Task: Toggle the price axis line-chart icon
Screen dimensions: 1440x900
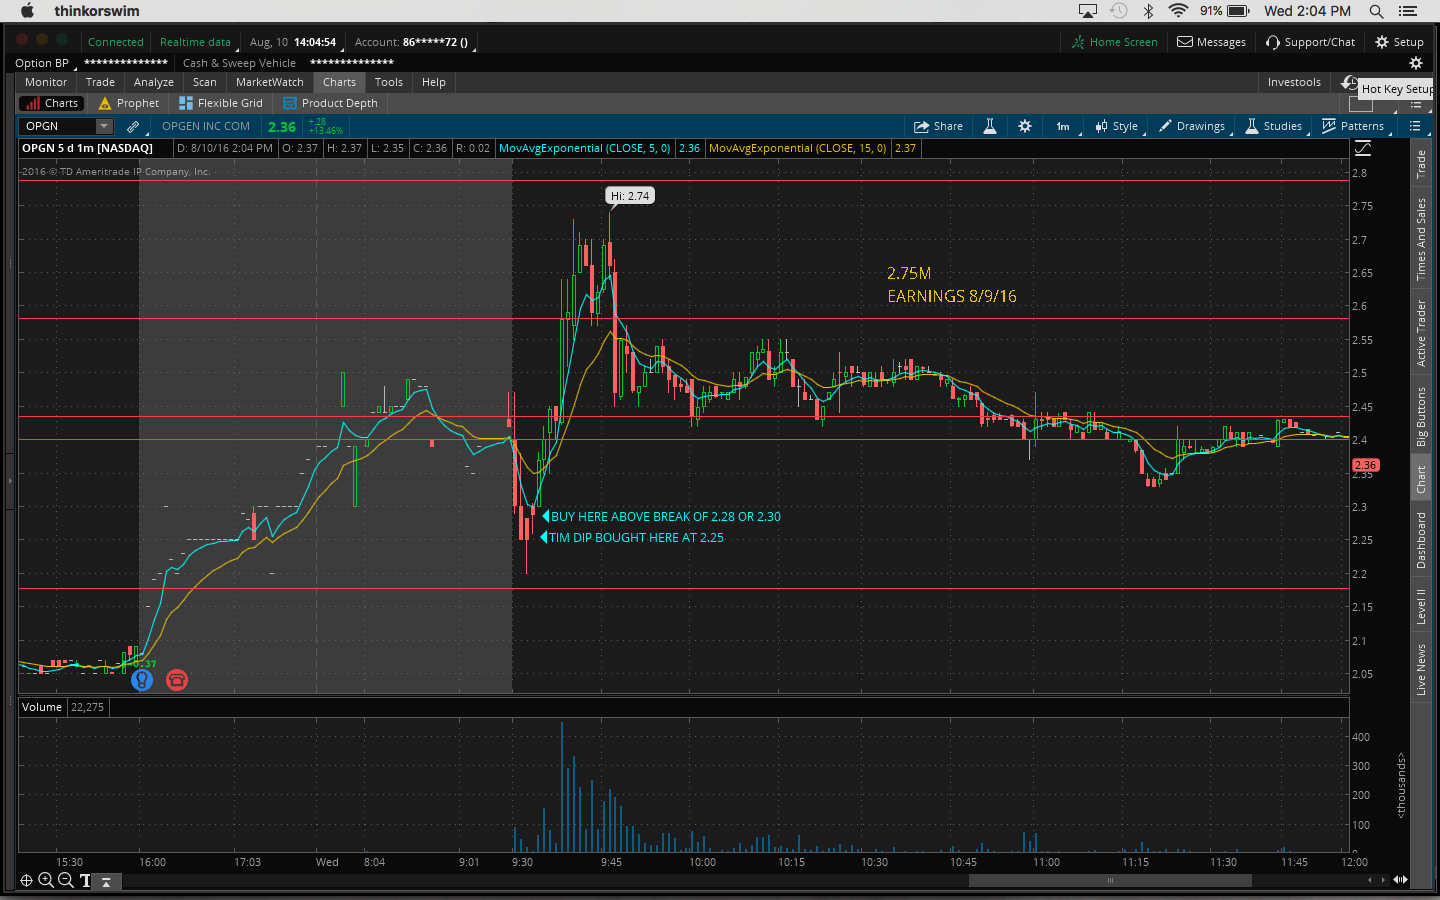Action: [1363, 148]
